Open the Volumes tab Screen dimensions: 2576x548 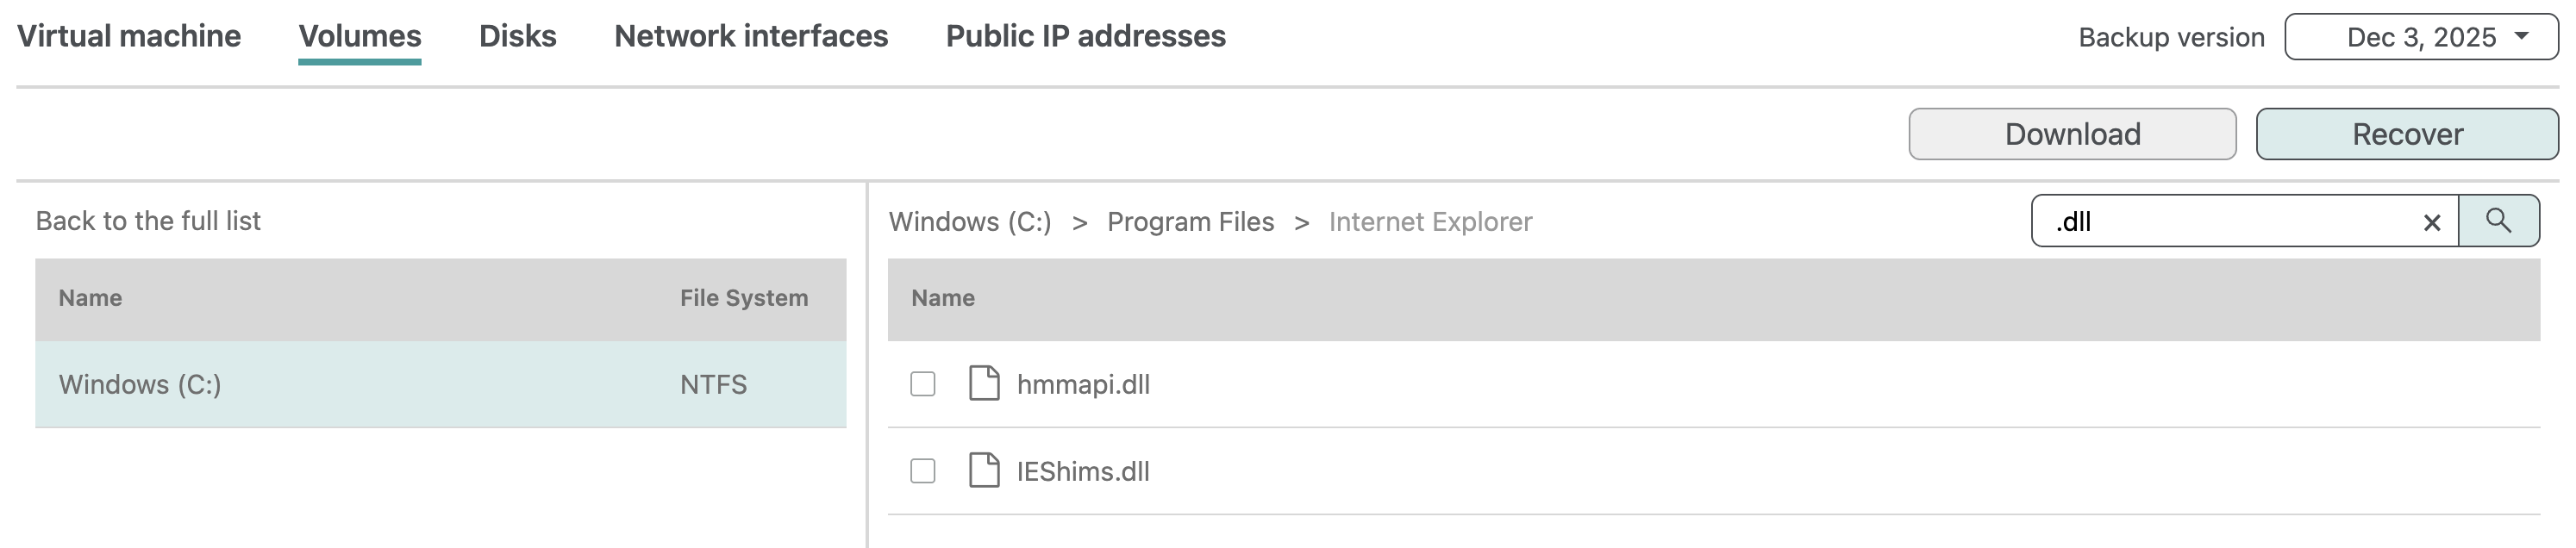[x=360, y=36]
